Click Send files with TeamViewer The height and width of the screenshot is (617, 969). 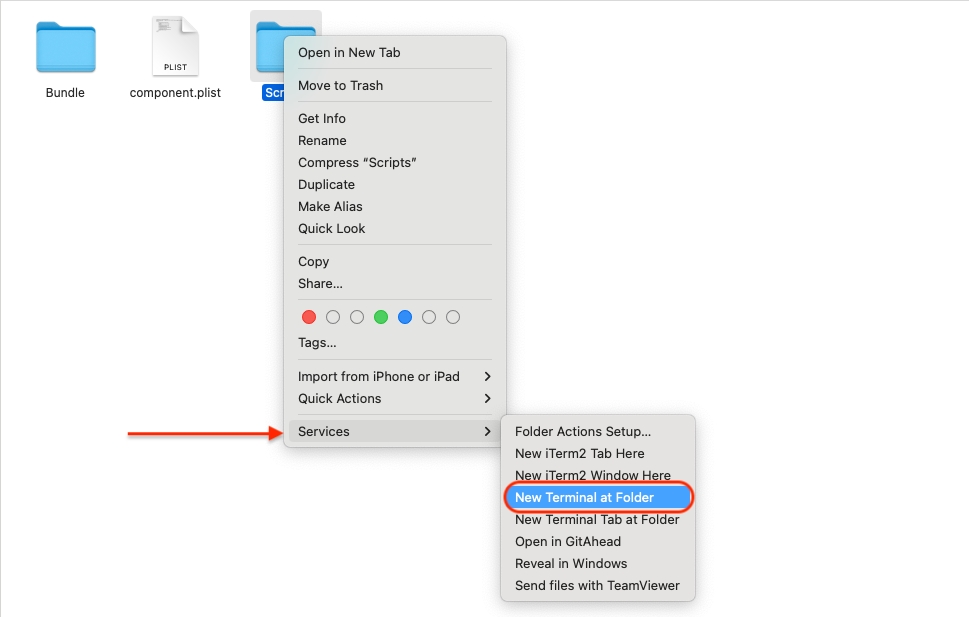pos(596,586)
